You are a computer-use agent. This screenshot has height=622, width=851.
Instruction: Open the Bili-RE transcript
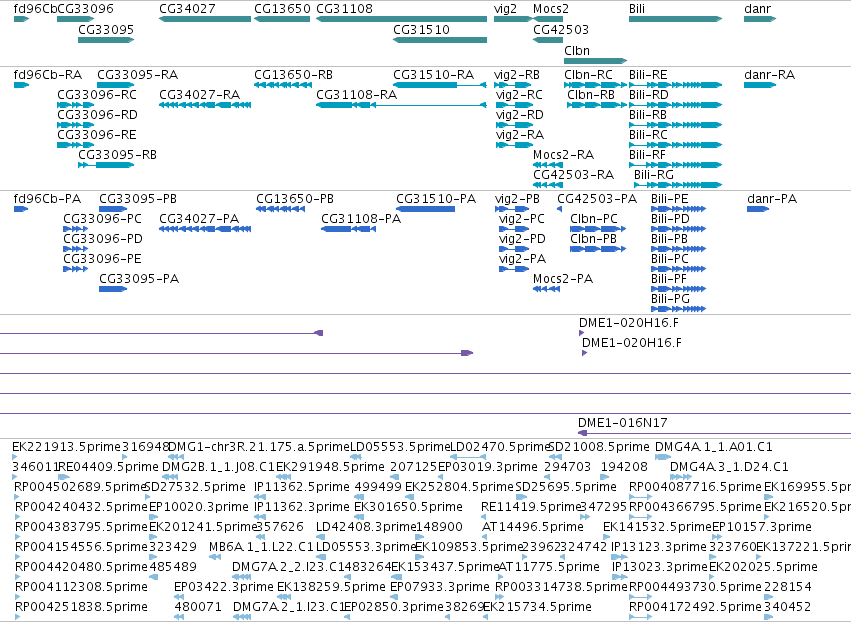[x=676, y=85]
